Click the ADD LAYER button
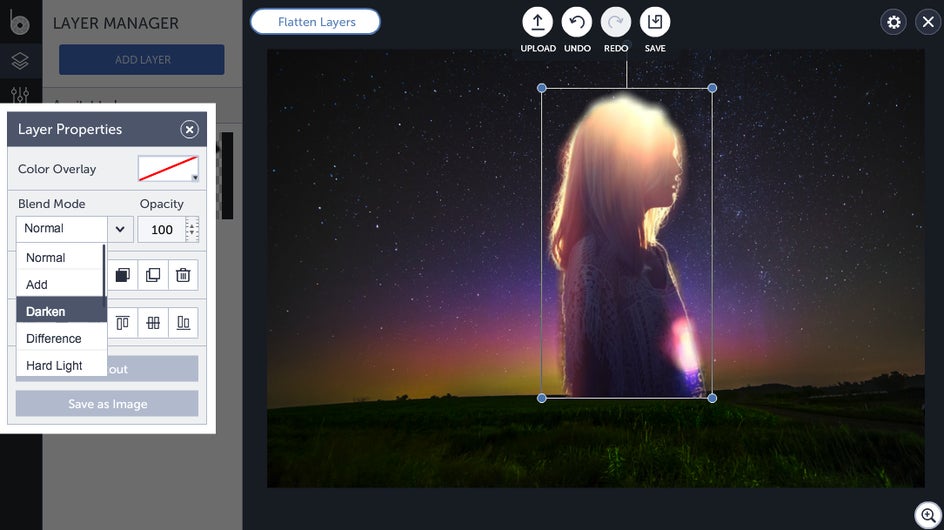The image size is (944, 530). coord(141,60)
